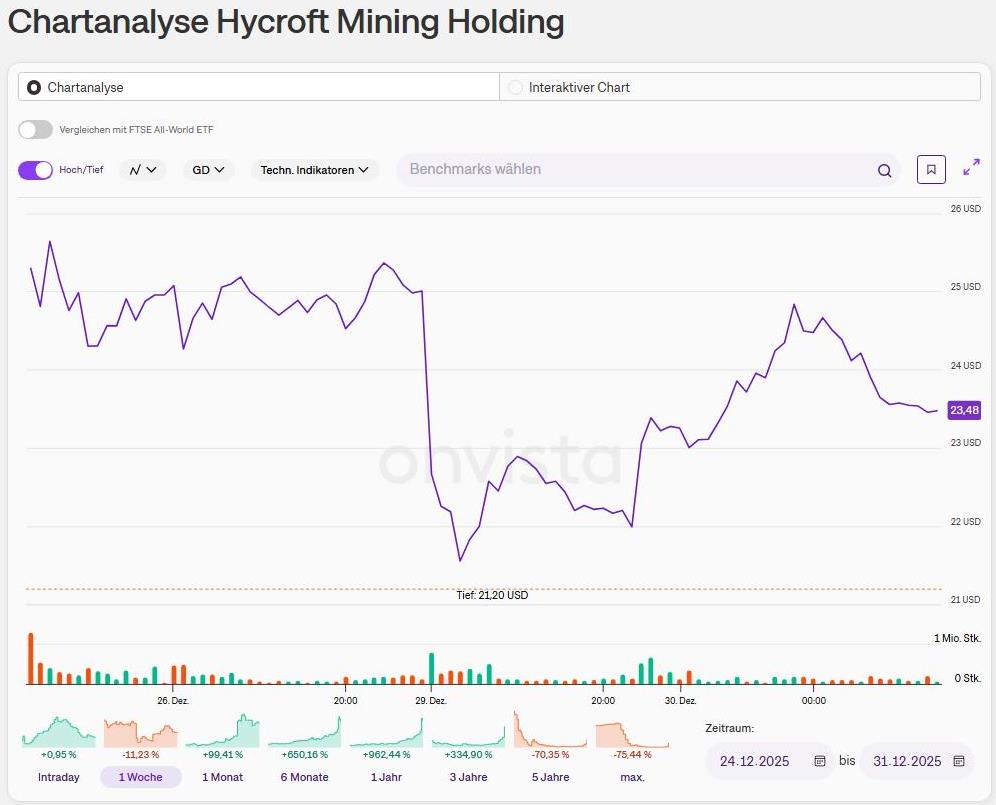Expand the GD dropdown
Viewport: 996px width, 805px height.
[x=206, y=170]
